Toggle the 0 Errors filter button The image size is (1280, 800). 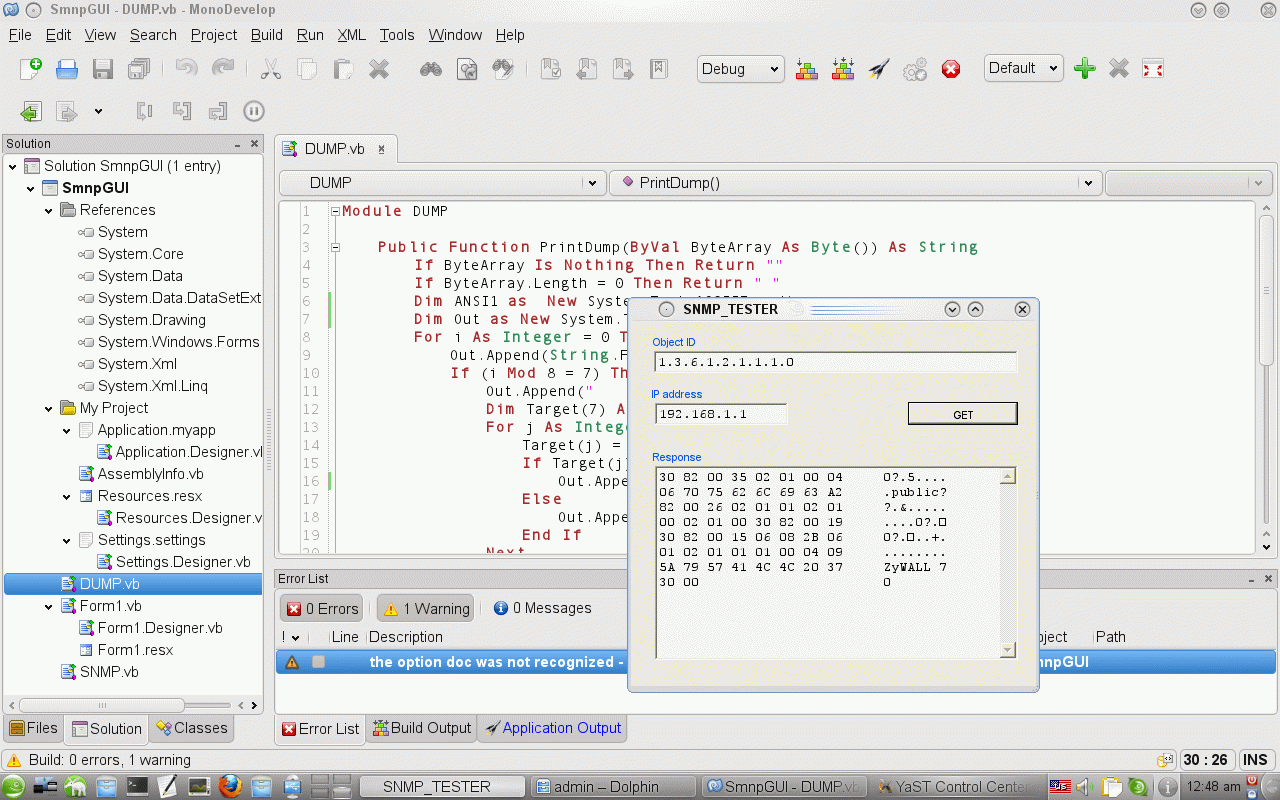(x=322, y=608)
